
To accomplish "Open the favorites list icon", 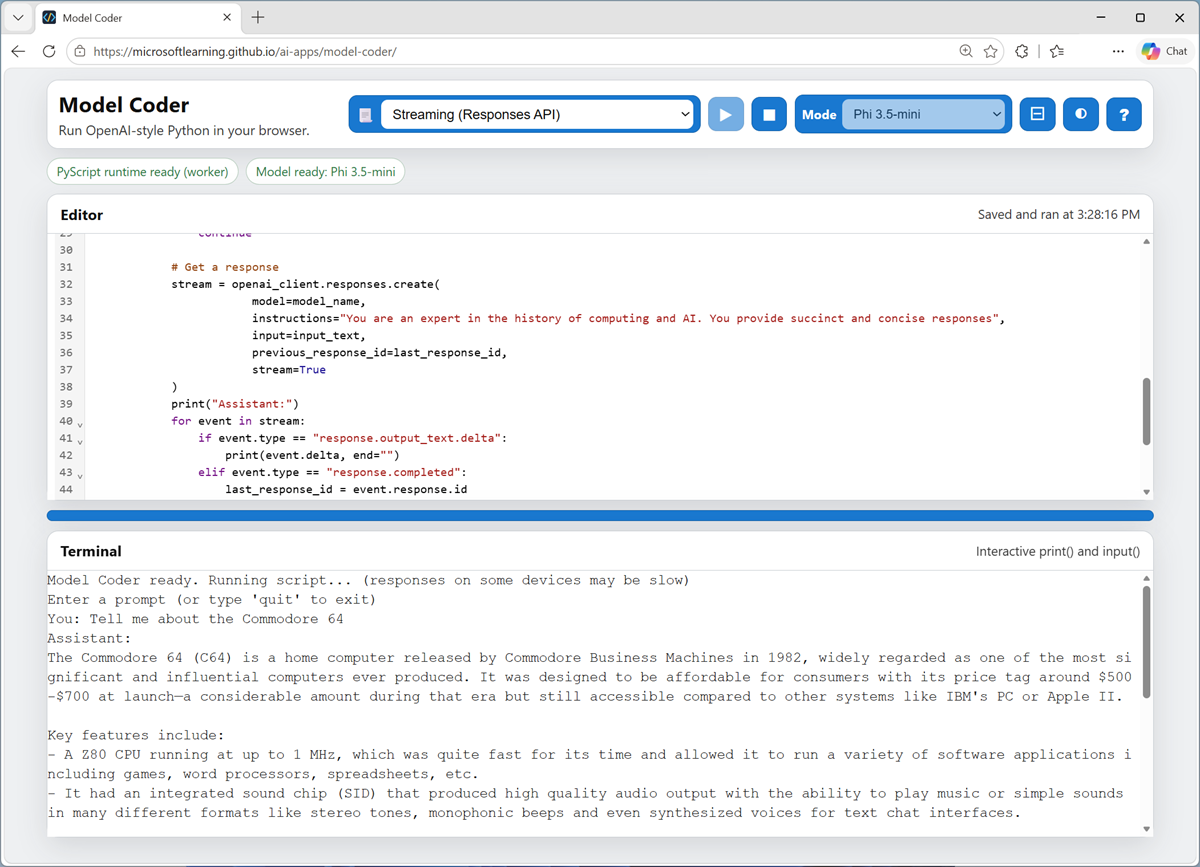I will [x=1057, y=51].
